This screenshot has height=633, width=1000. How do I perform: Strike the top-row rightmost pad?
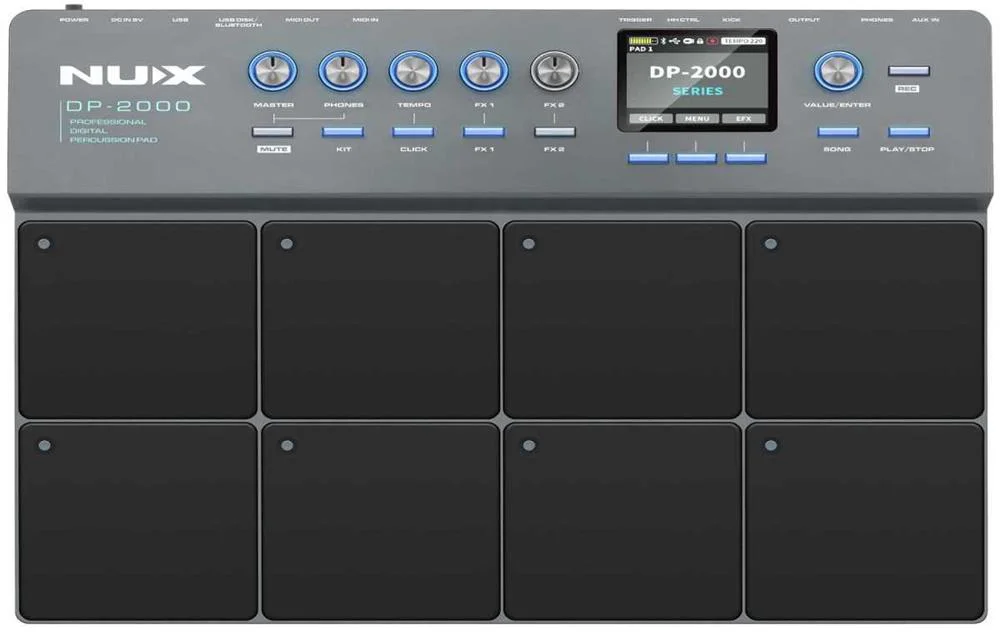(x=865, y=319)
